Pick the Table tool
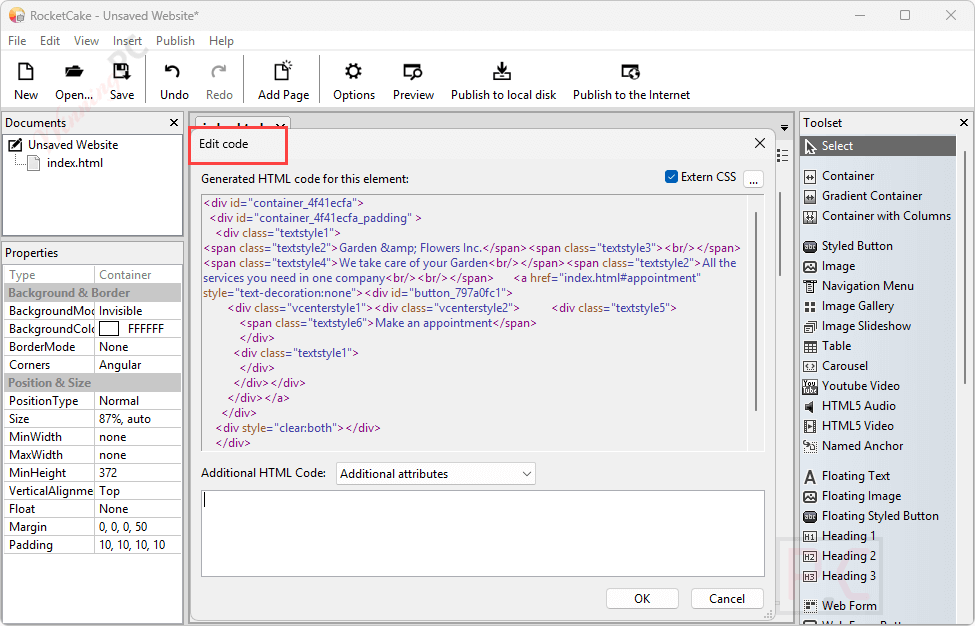The image size is (975, 626). [x=827, y=346]
